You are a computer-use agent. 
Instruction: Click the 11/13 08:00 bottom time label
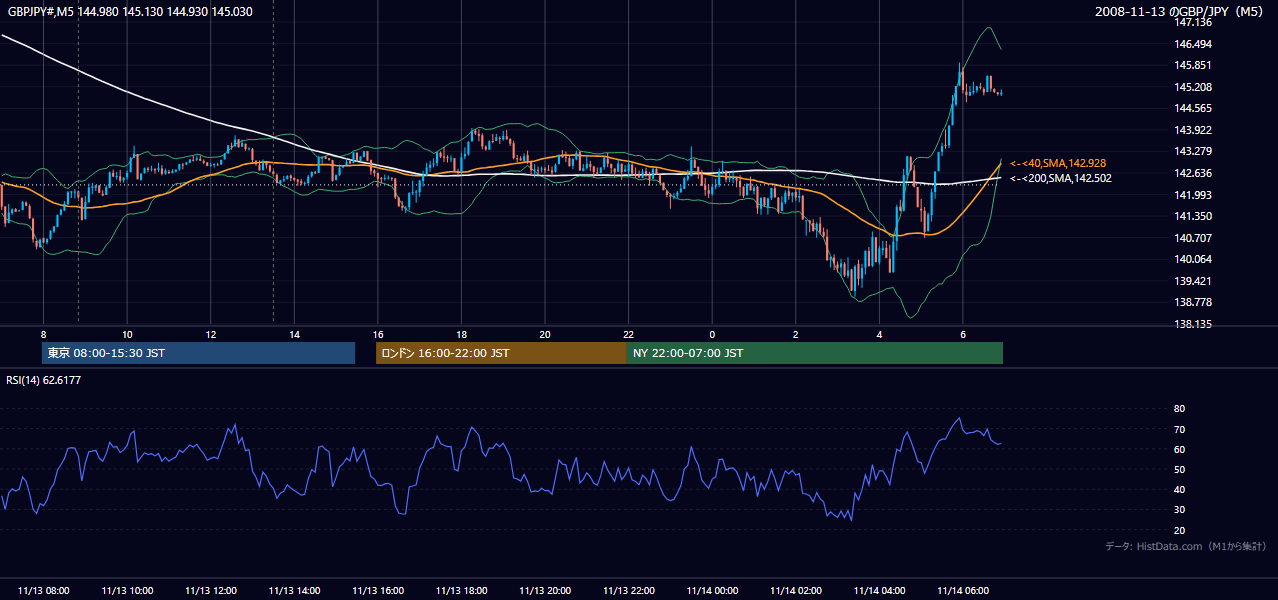tap(43, 590)
